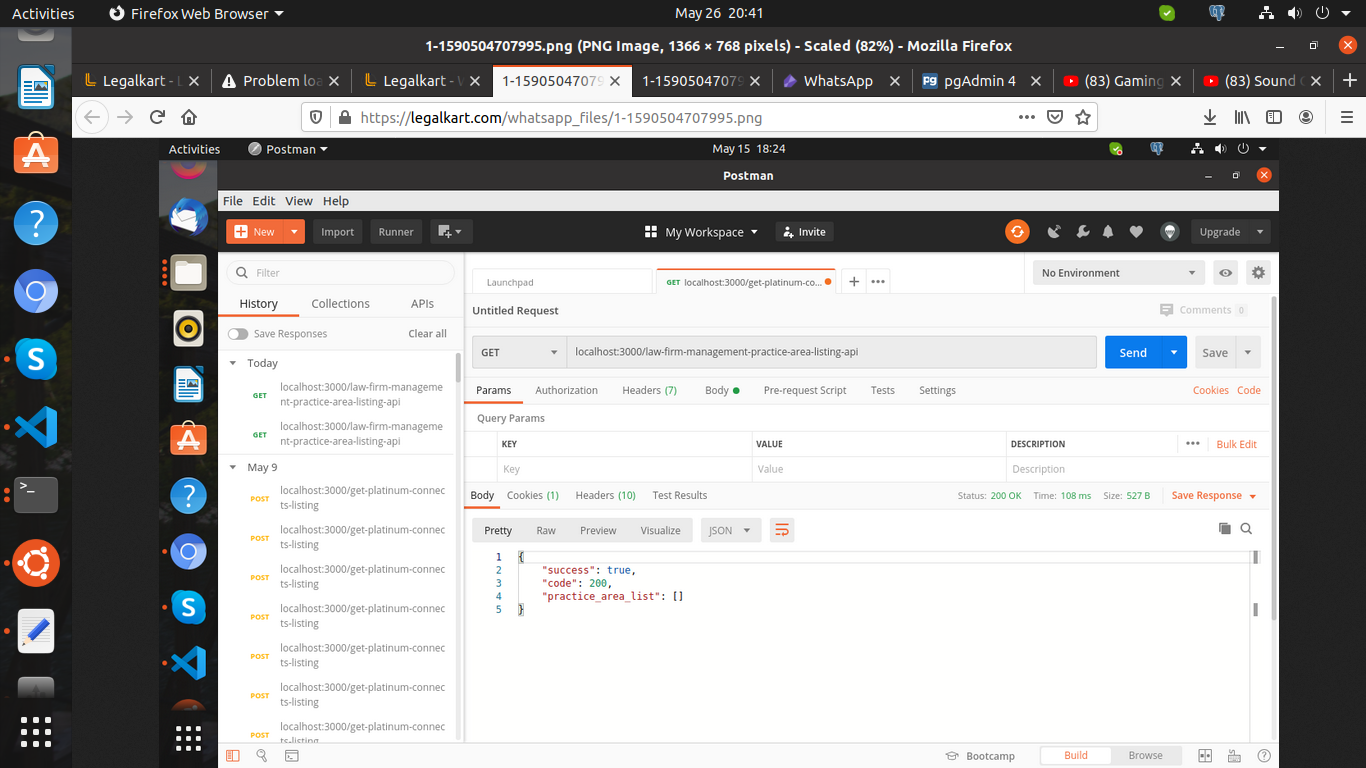Open the Authorization tab
The width and height of the screenshot is (1366, 768).
tap(566, 390)
